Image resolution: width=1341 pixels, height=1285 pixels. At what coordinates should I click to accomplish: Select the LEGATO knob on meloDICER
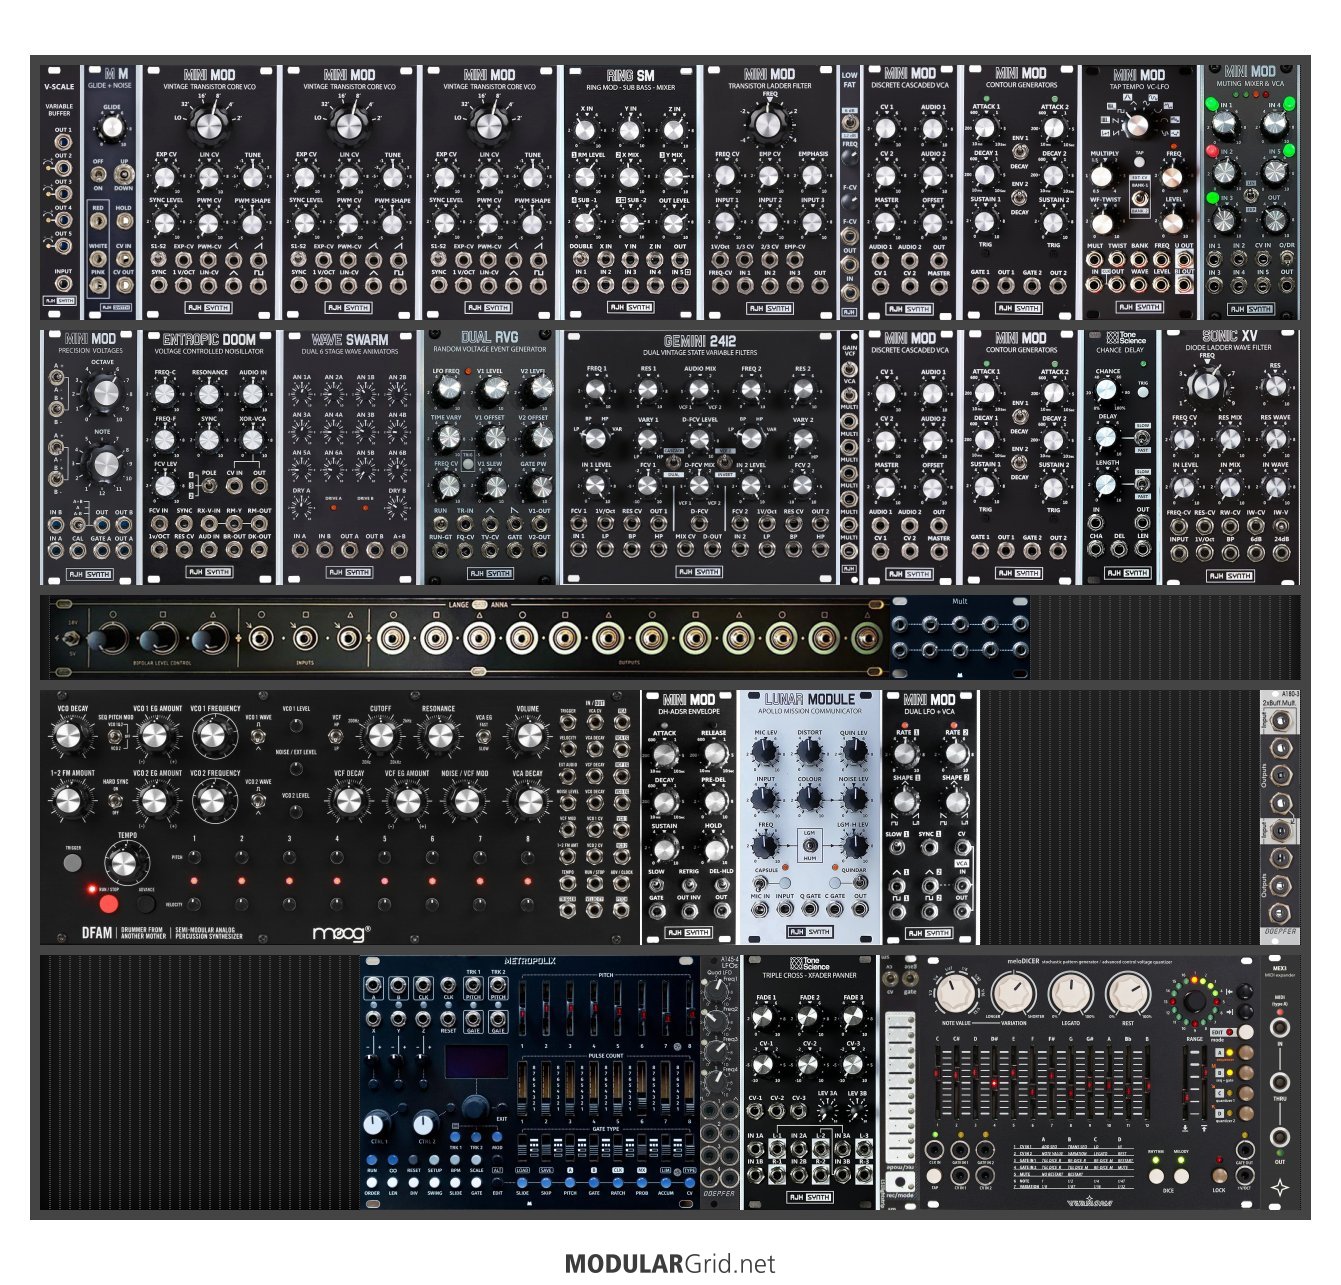click(1071, 994)
